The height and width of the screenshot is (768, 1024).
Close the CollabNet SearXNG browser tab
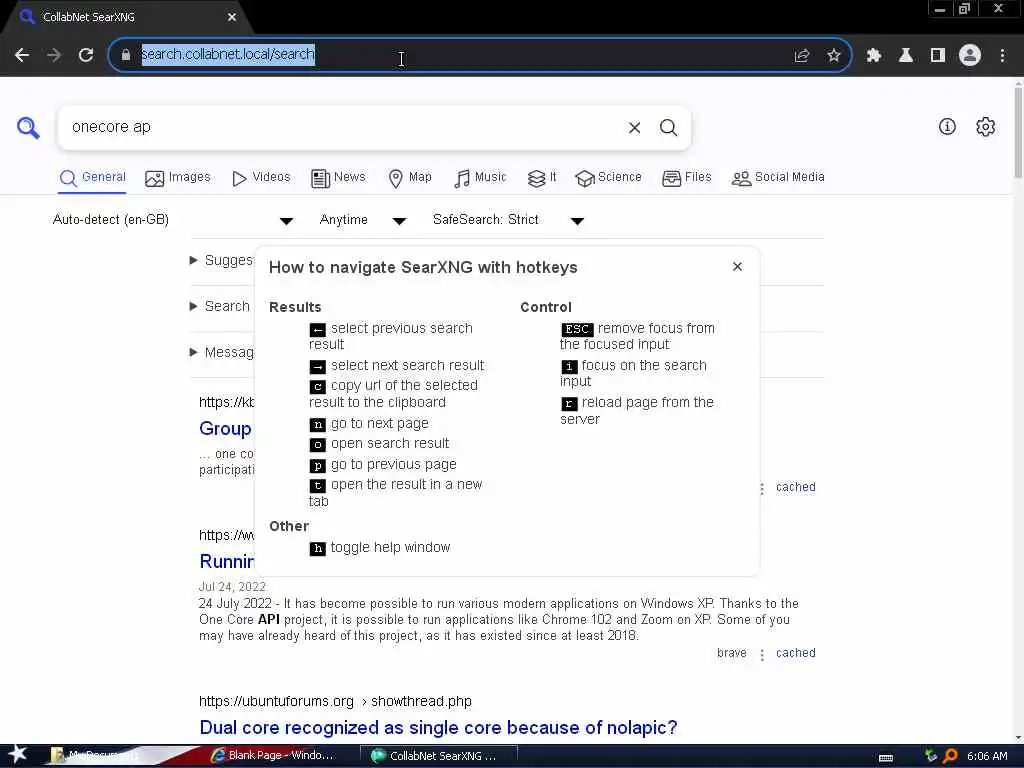click(x=232, y=17)
